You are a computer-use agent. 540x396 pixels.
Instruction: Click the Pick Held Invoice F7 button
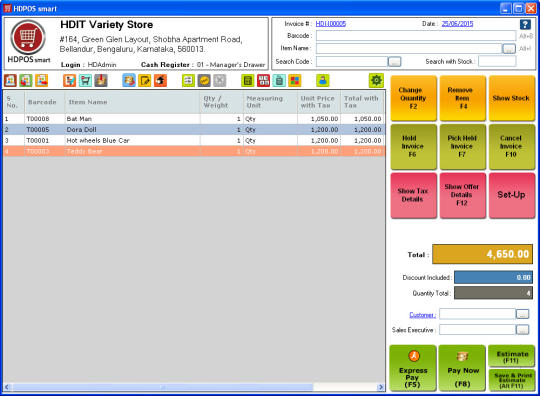pos(463,147)
